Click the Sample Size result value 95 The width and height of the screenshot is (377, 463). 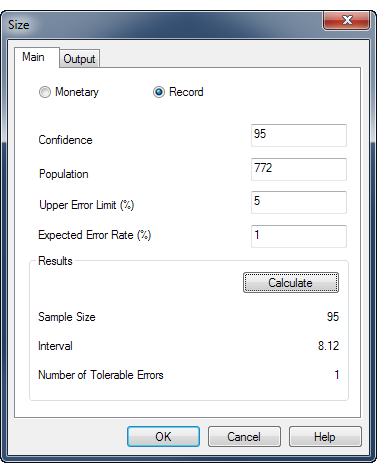(333, 317)
